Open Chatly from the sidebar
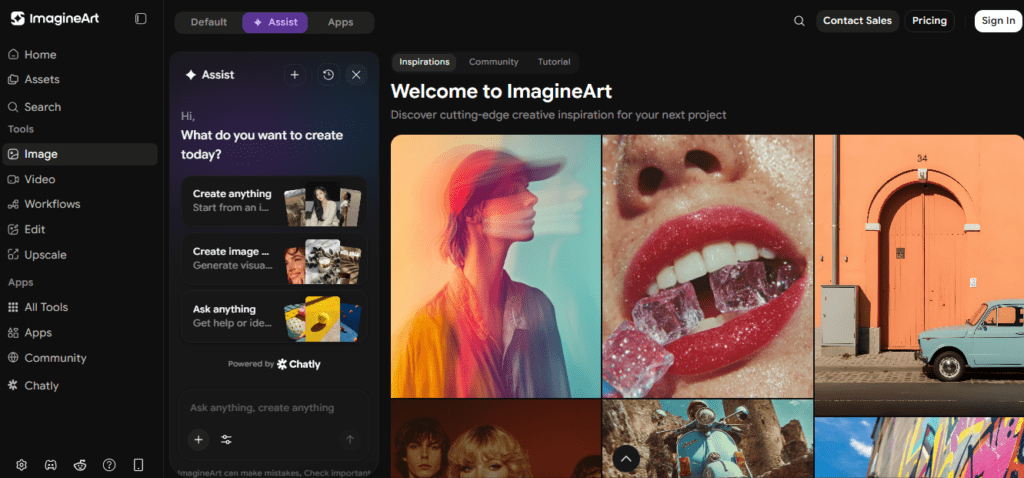Screen dimensions: 1024x478 78,386
